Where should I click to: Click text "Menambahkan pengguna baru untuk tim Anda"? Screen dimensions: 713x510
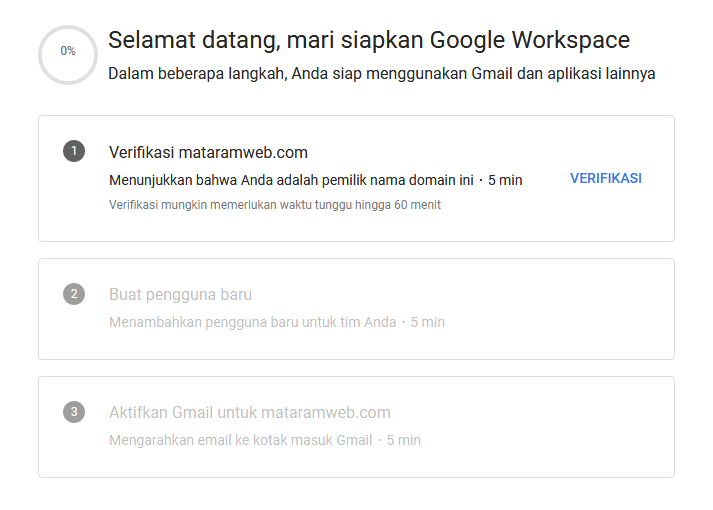252,322
